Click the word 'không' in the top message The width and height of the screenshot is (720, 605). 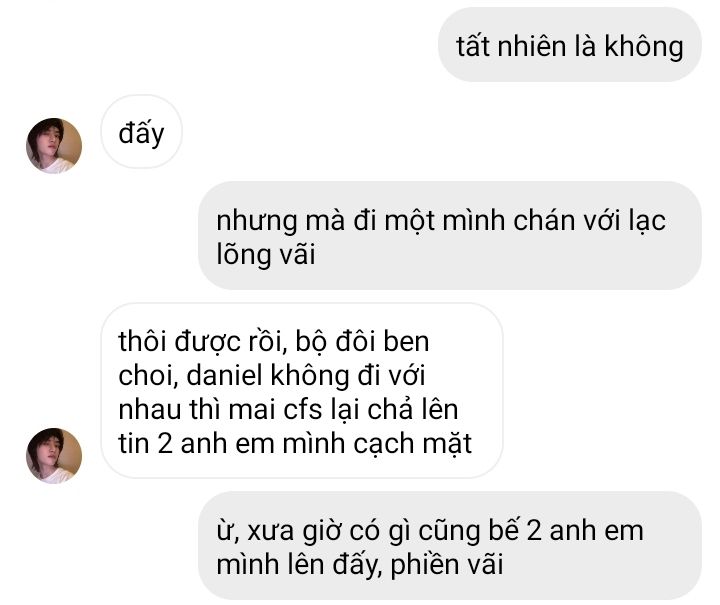click(x=643, y=47)
